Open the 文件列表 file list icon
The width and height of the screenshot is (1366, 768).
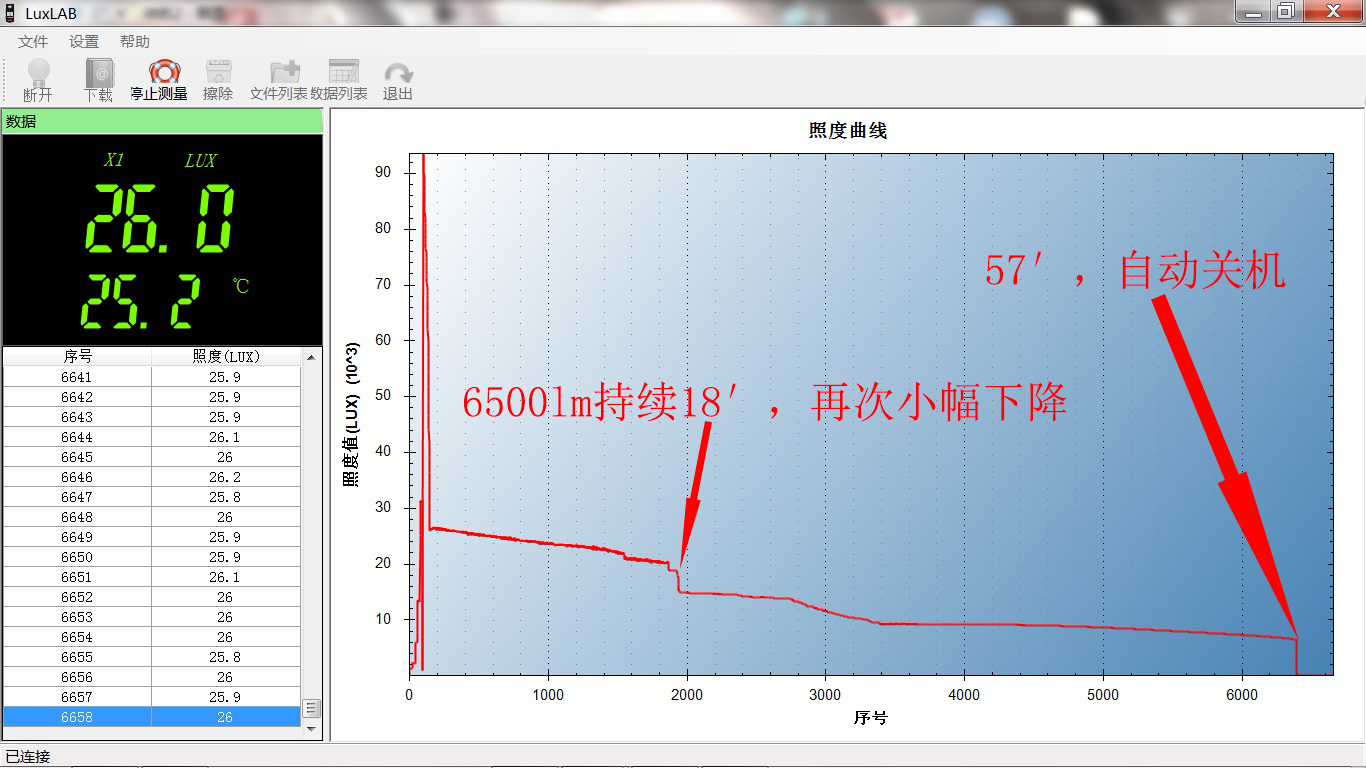coord(279,81)
